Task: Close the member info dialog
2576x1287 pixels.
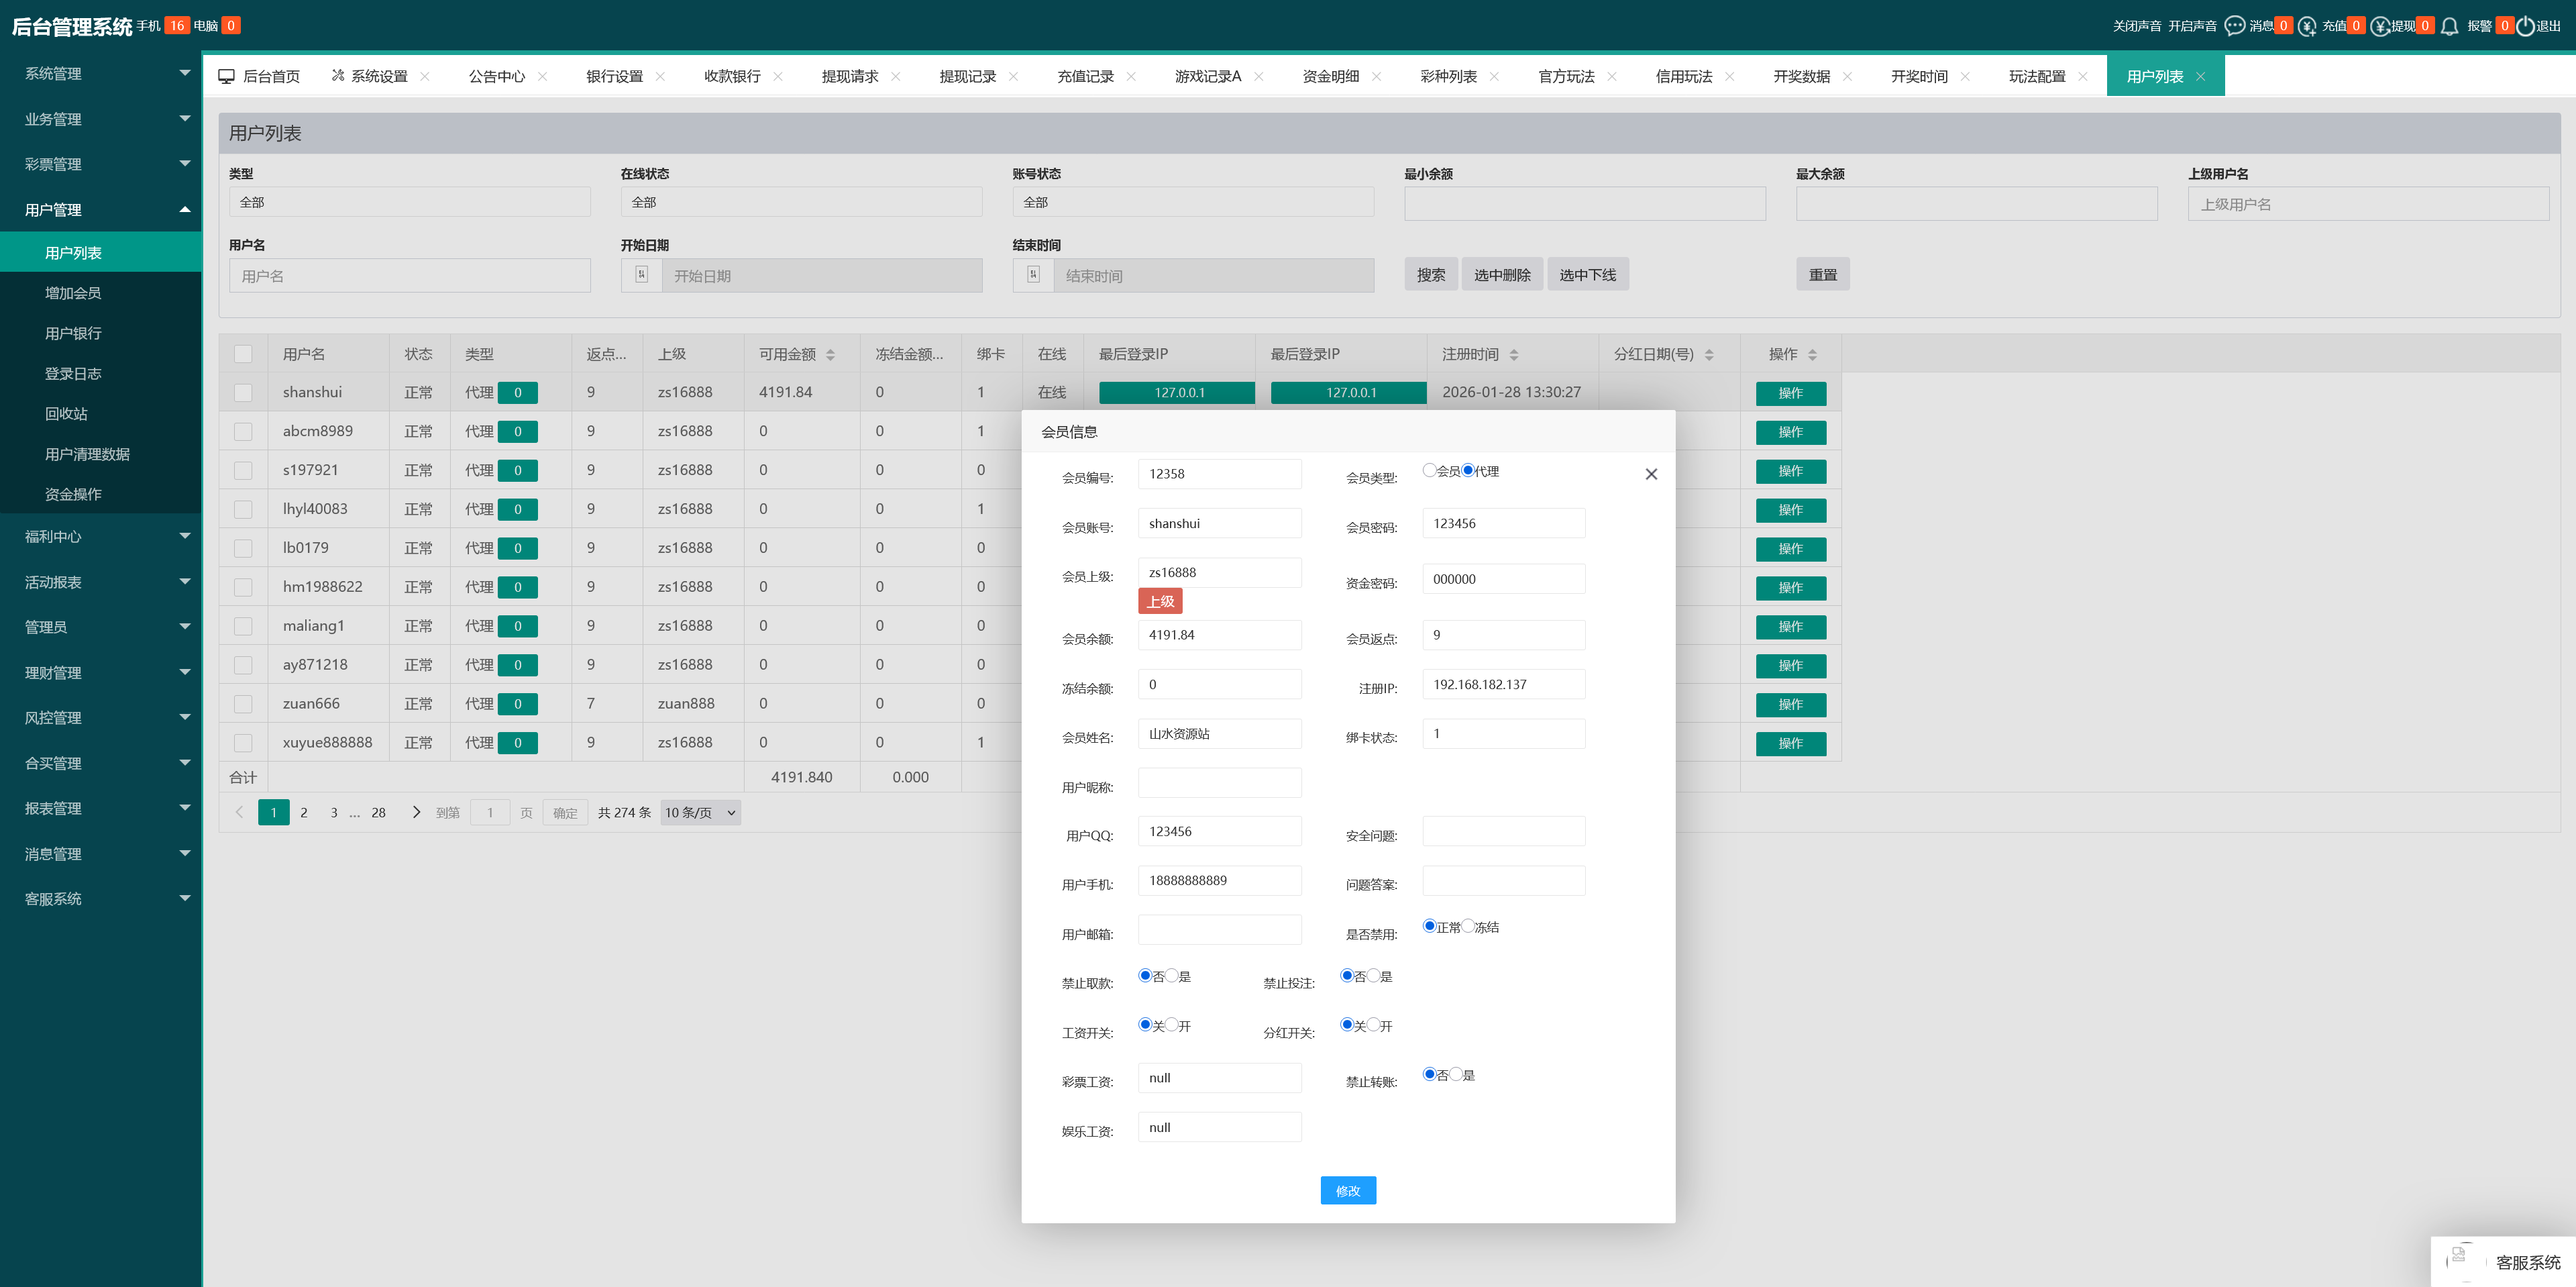Action: click(1651, 474)
